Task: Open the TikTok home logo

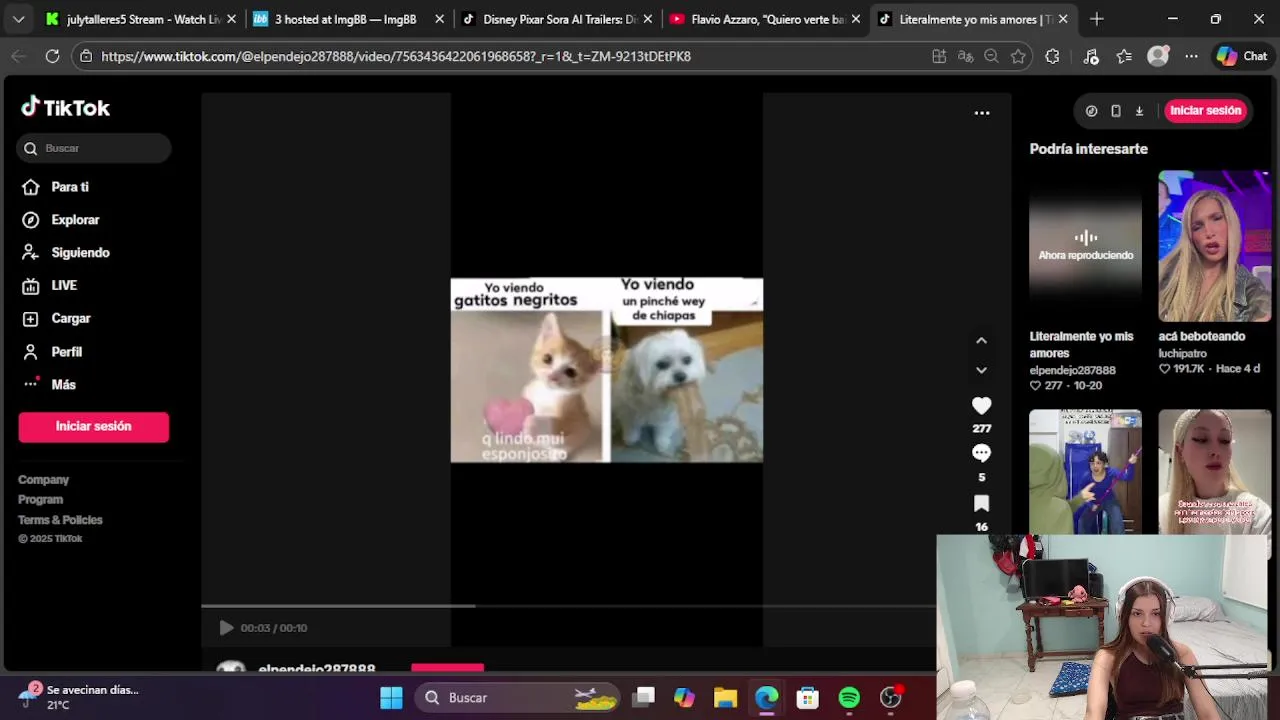Action: coord(65,107)
